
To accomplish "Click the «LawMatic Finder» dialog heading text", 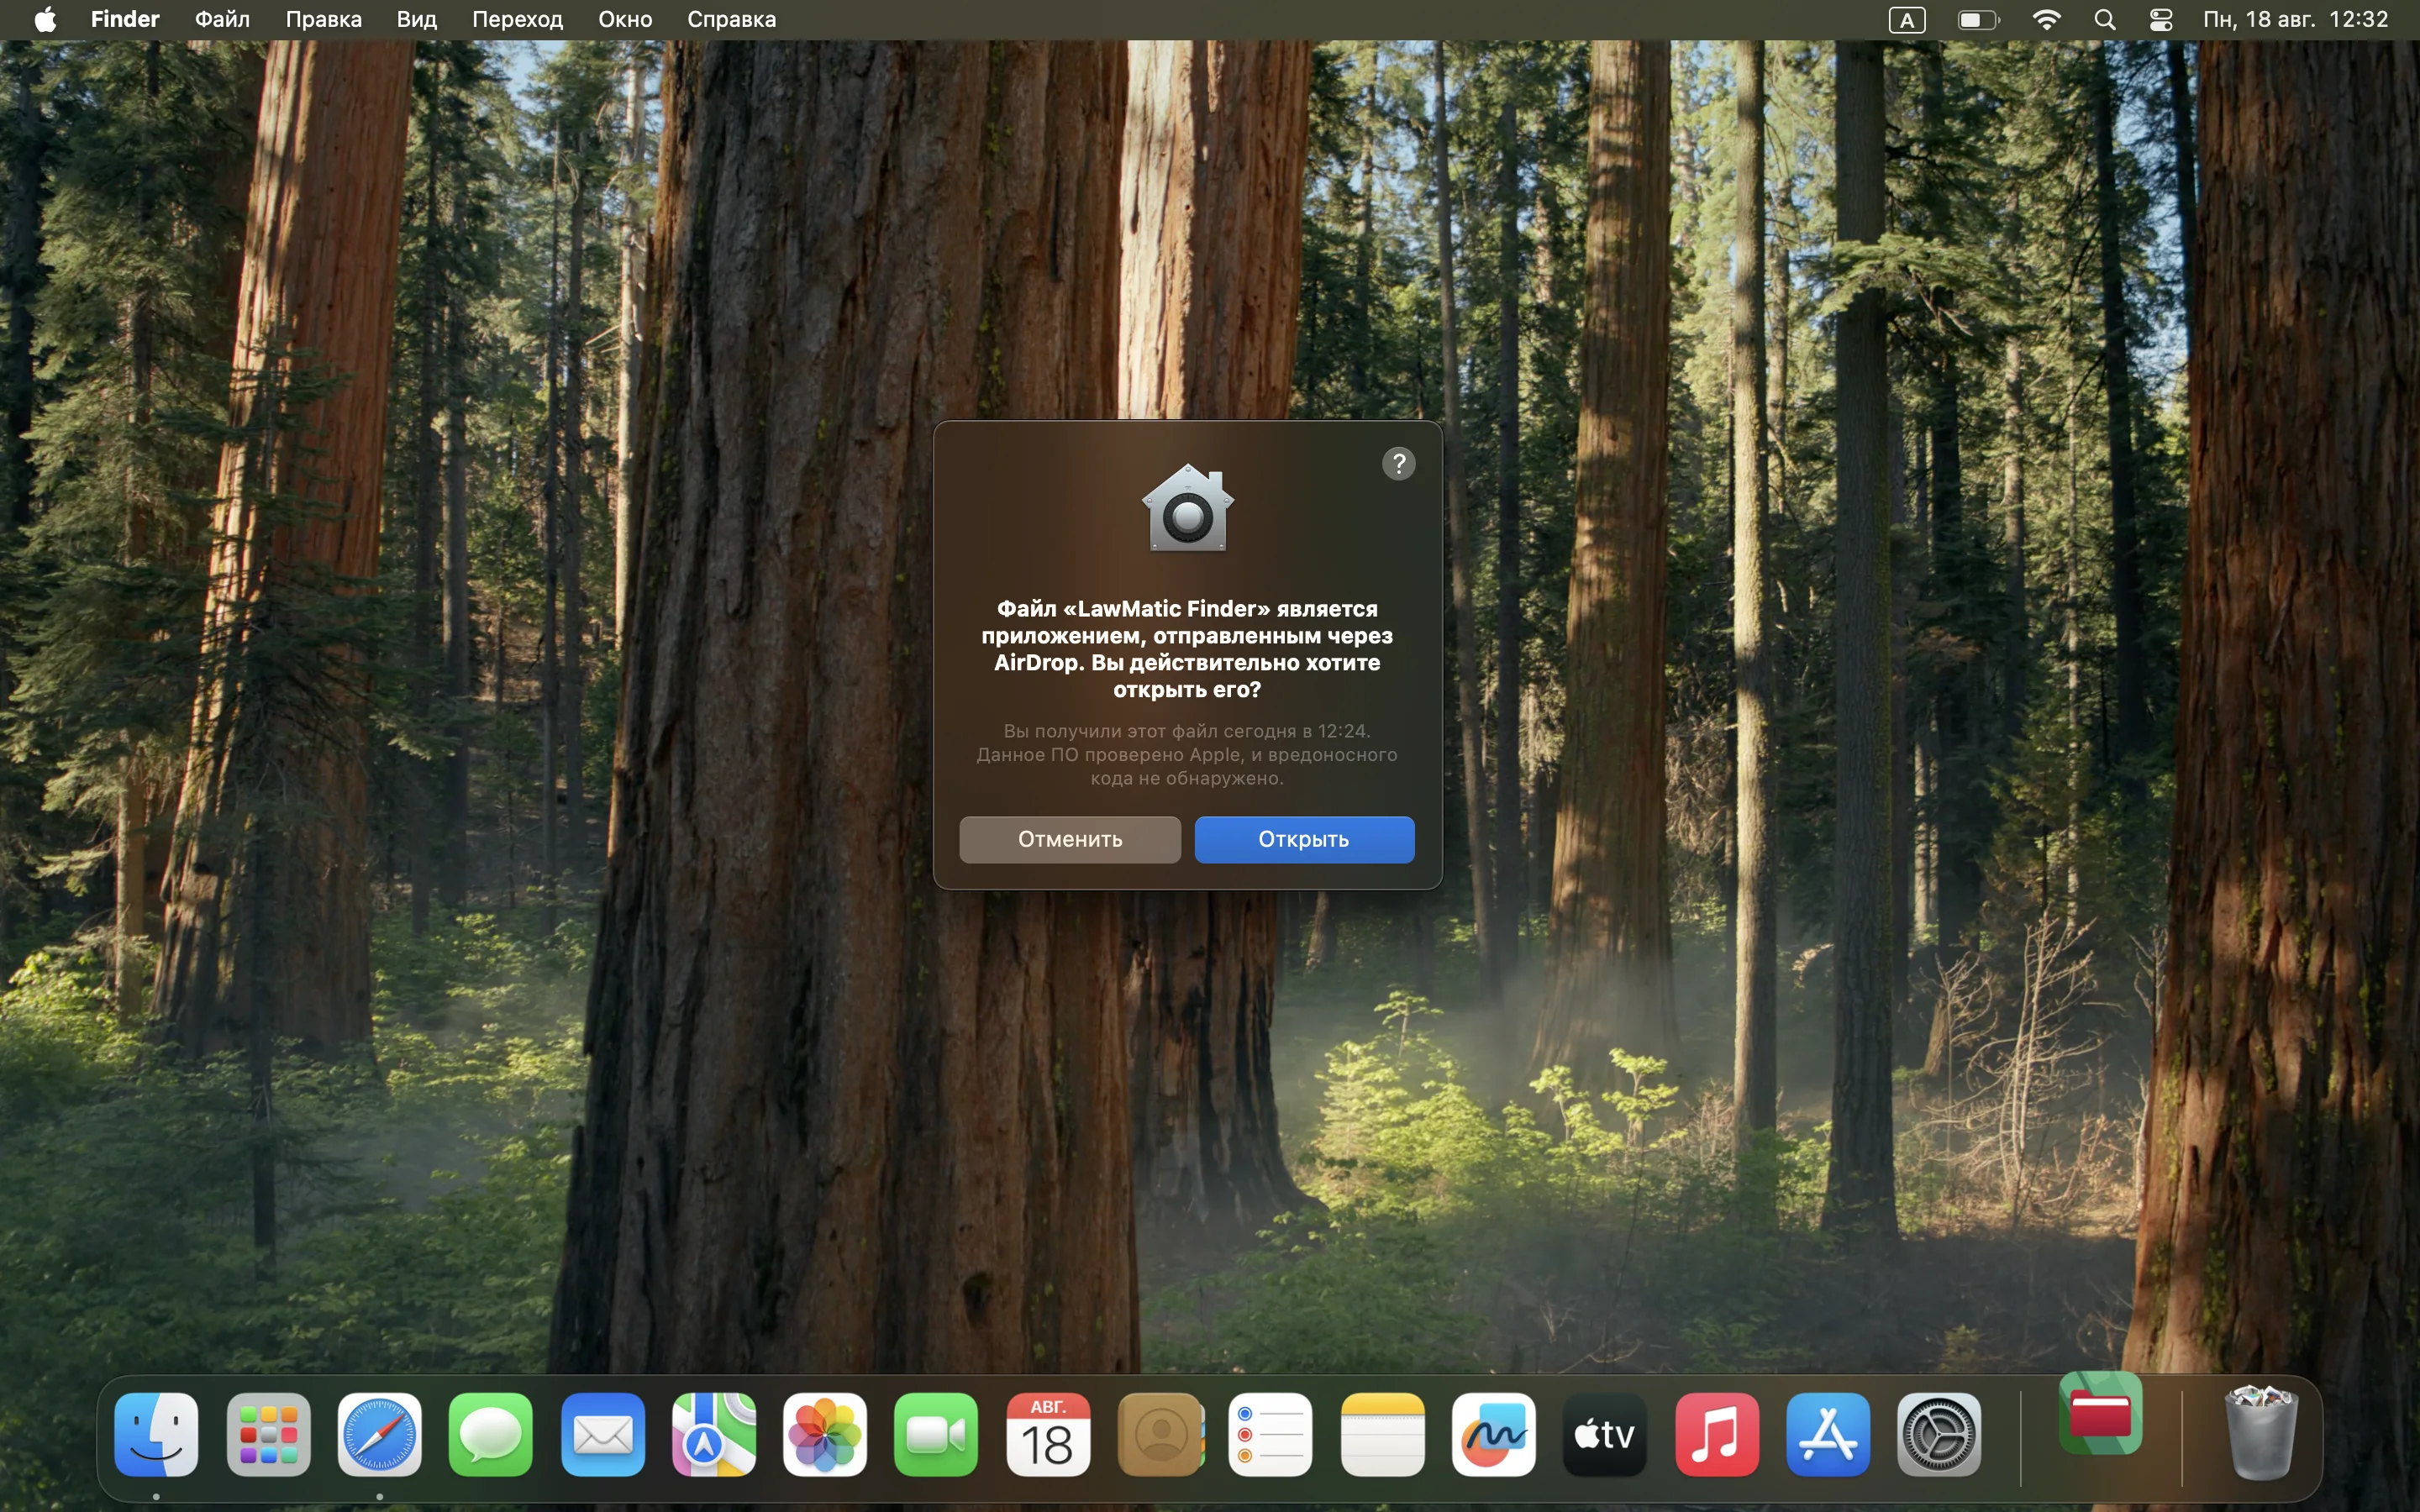I will coord(1187,649).
